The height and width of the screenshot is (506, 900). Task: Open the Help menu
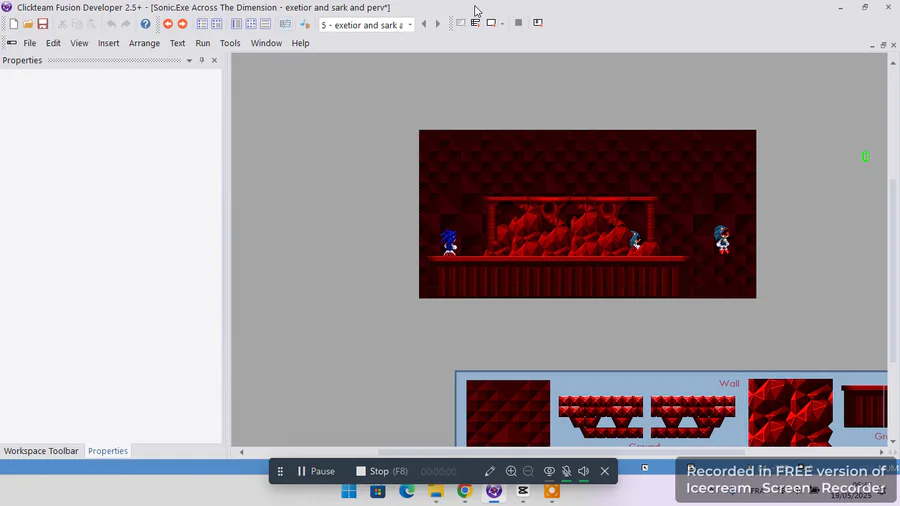(x=300, y=43)
